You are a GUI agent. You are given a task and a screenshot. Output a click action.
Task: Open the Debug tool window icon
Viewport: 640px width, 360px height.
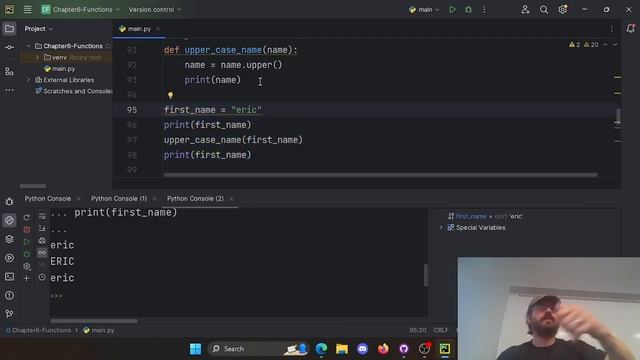tap(9, 202)
